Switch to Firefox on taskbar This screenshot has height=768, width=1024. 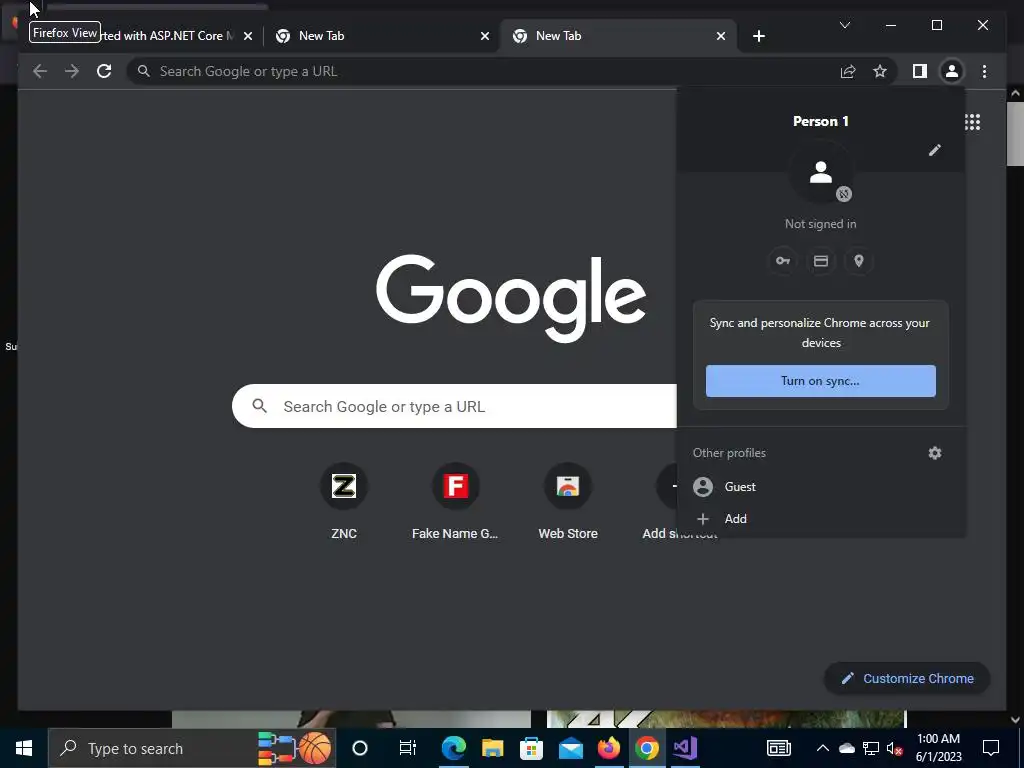pyautogui.click(x=609, y=748)
